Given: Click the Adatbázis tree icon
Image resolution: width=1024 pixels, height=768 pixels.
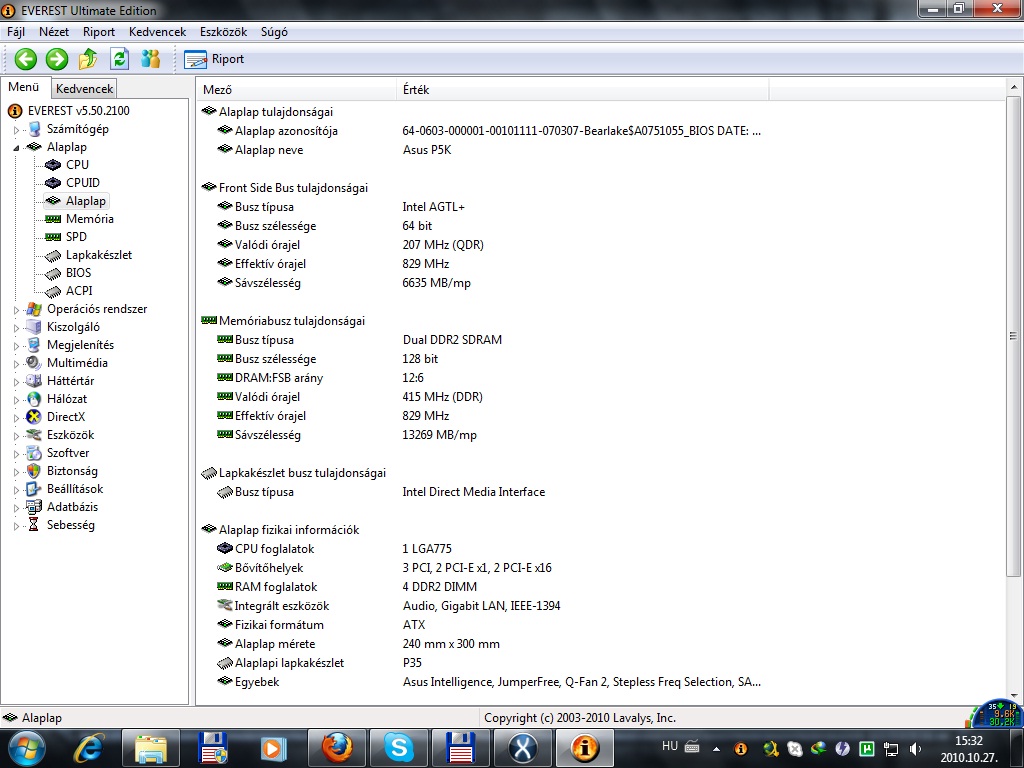Looking at the screenshot, I should pos(33,507).
